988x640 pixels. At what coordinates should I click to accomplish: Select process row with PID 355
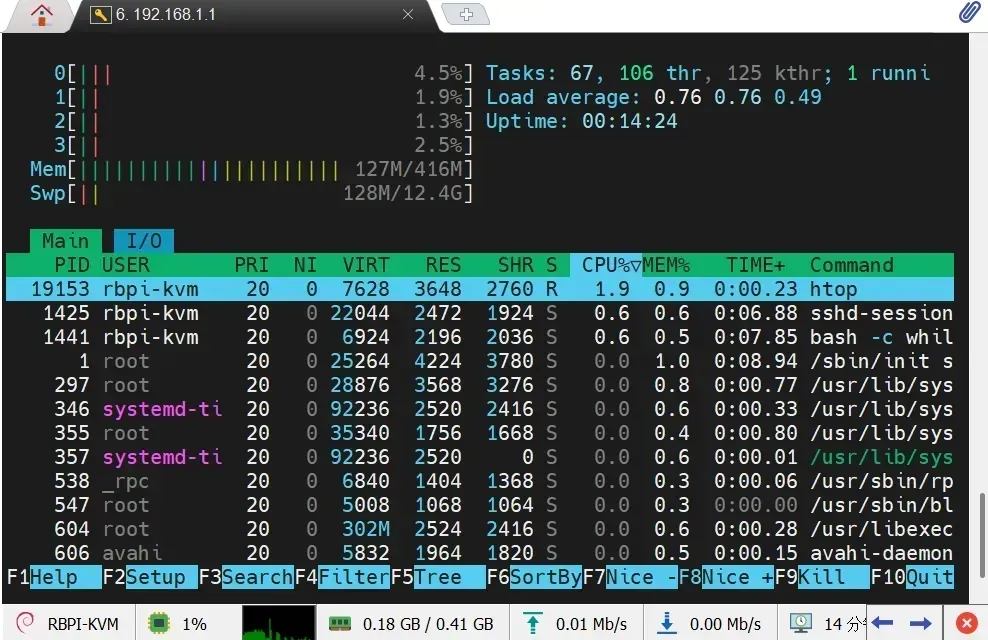(x=480, y=433)
